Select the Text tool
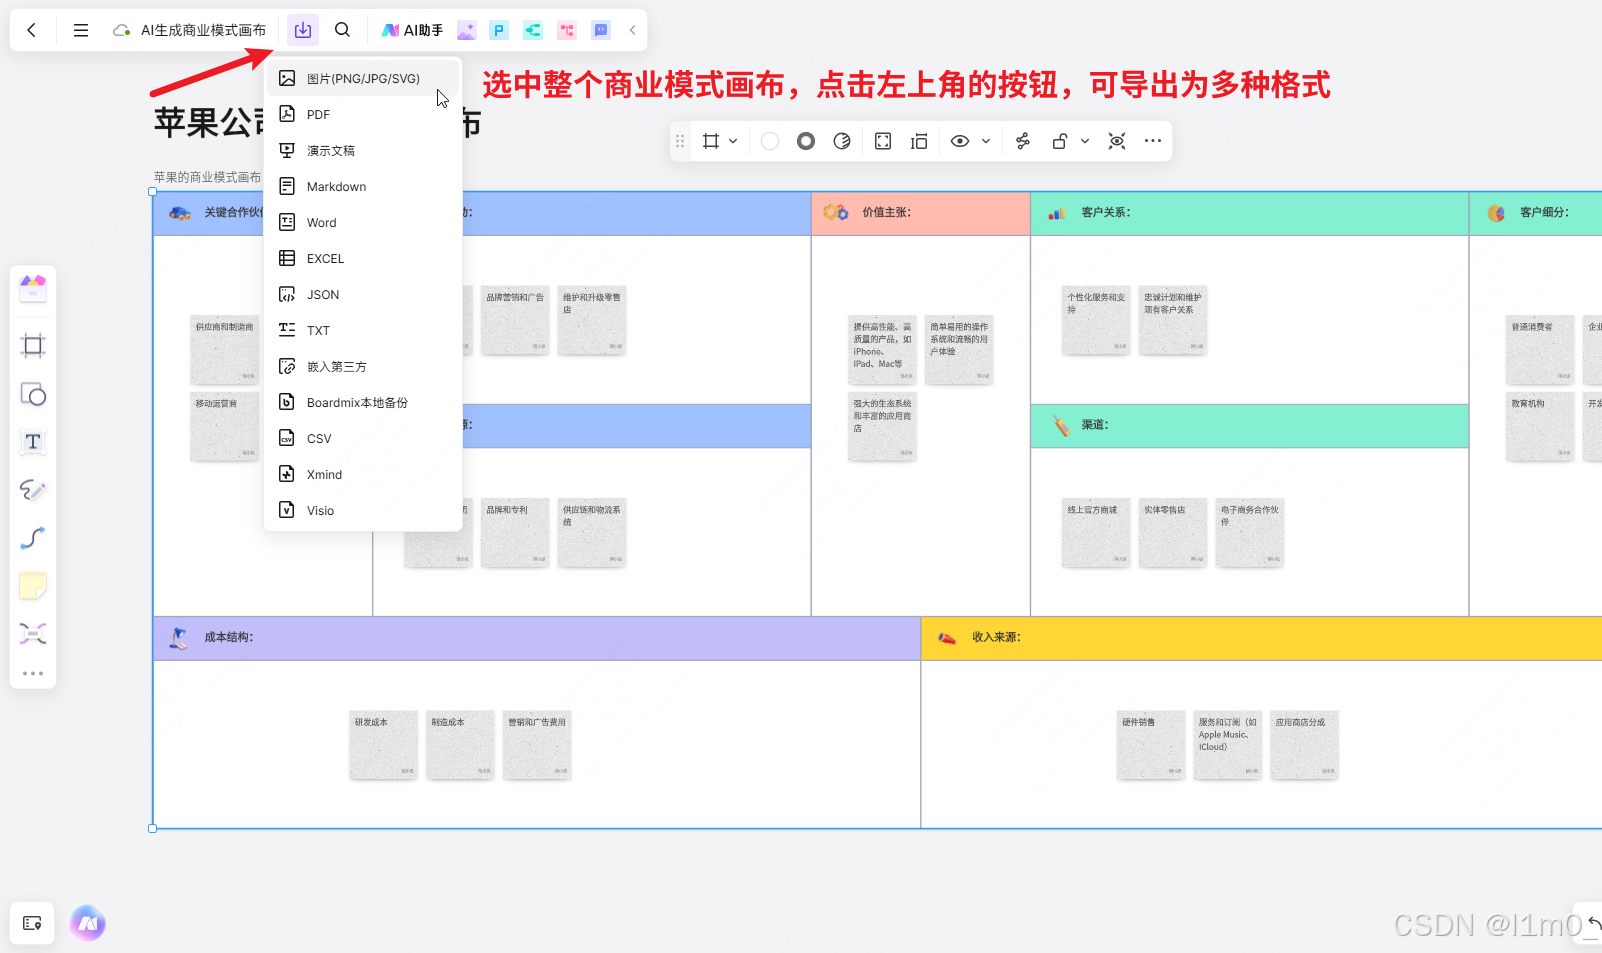1602x953 pixels. click(33, 442)
